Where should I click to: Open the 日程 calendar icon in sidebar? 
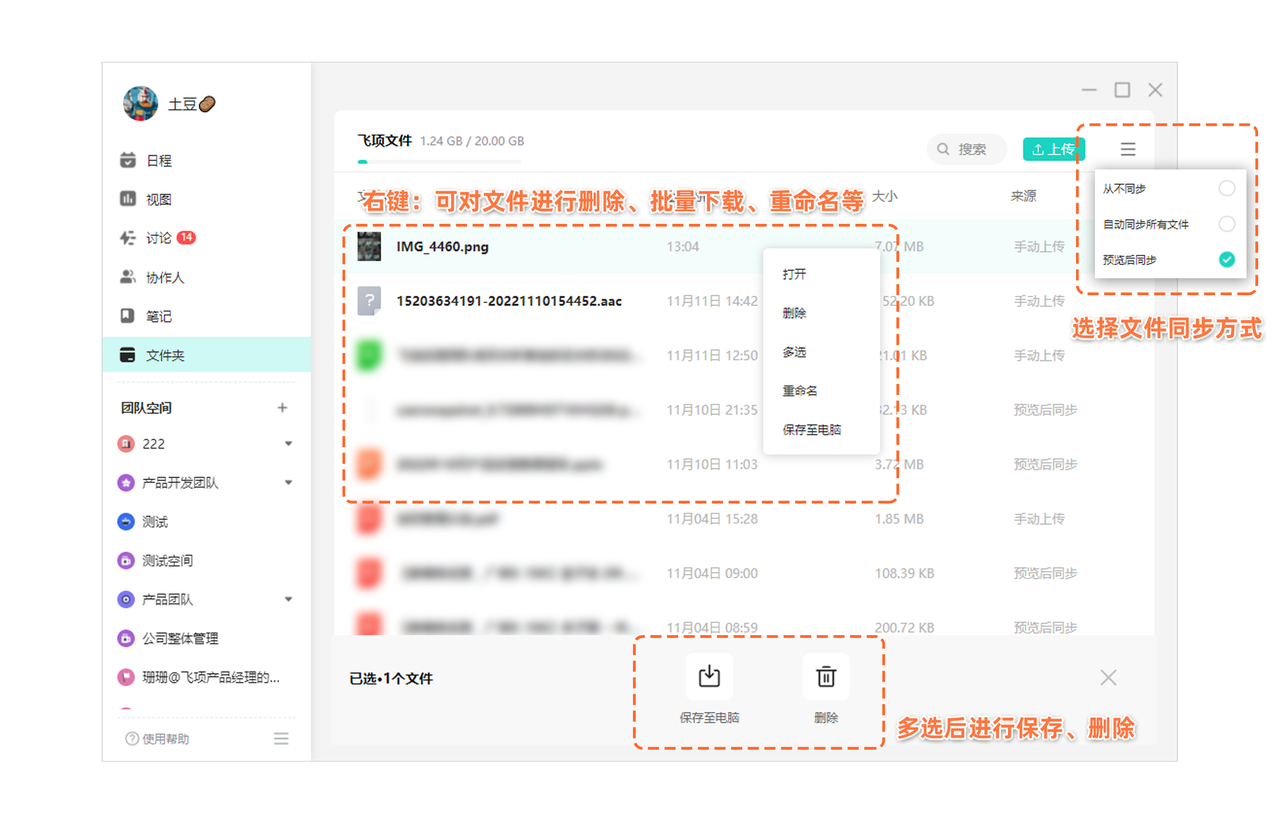pyautogui.click(x=128, y=160)
